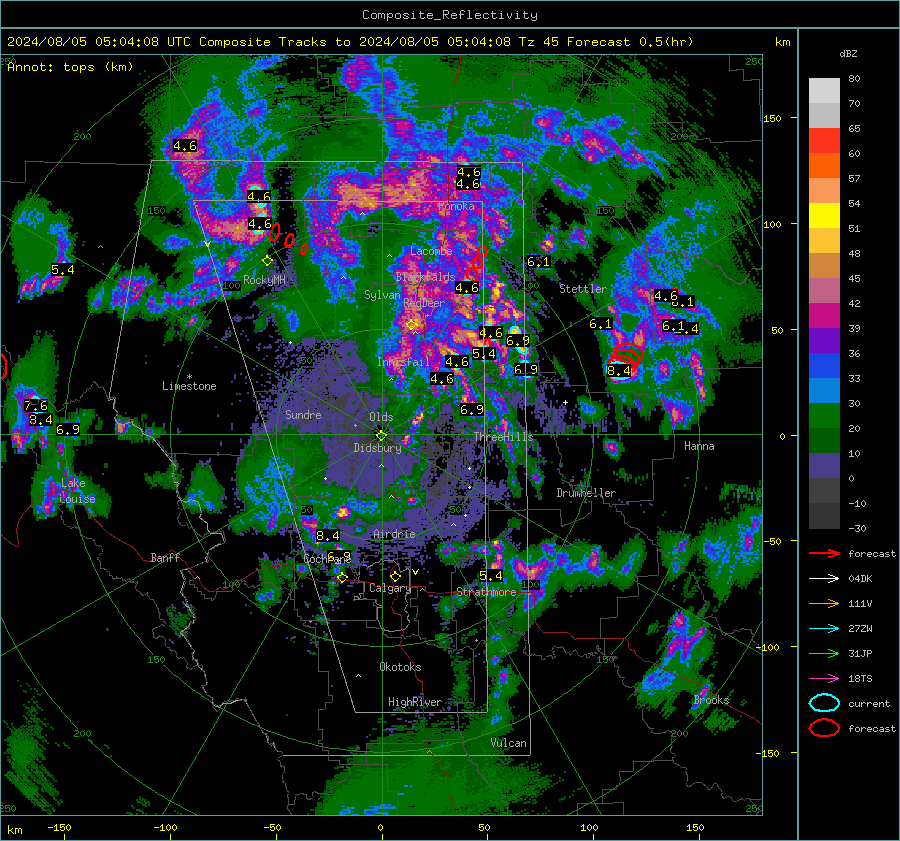Click the 5.4 storm top label above Strathmore
The width and height of the screenshot is (900, 841).
click(x=491, y=575)
